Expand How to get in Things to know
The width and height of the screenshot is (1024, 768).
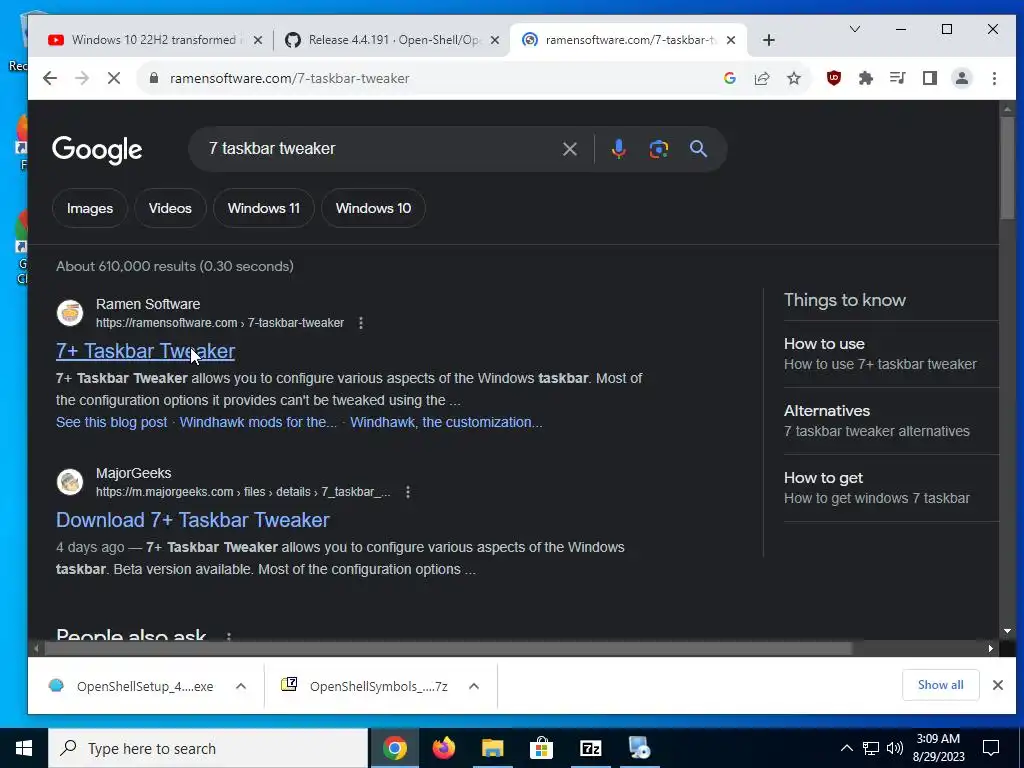(891, 488)
